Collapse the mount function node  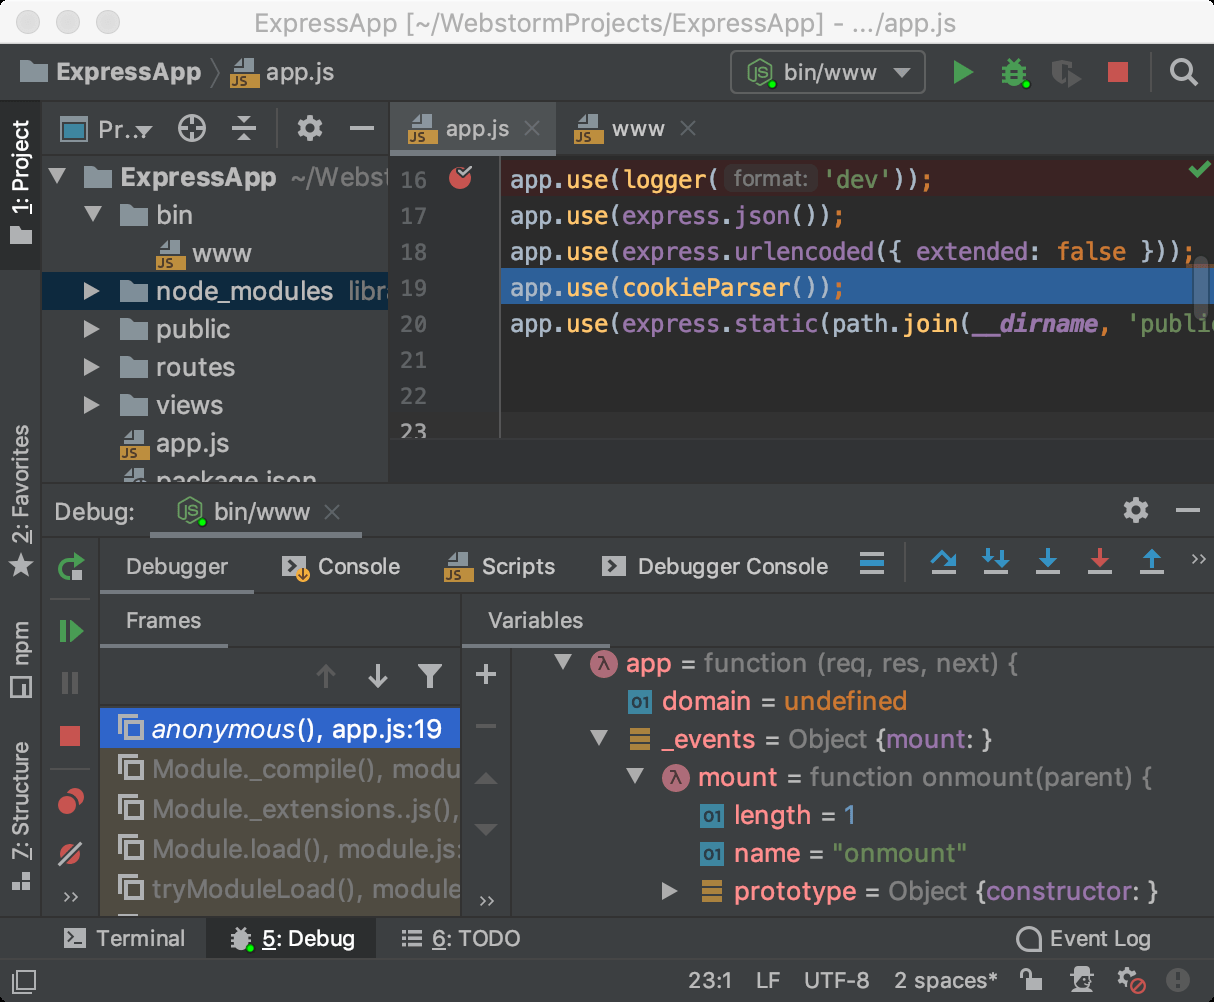(635, 776)
